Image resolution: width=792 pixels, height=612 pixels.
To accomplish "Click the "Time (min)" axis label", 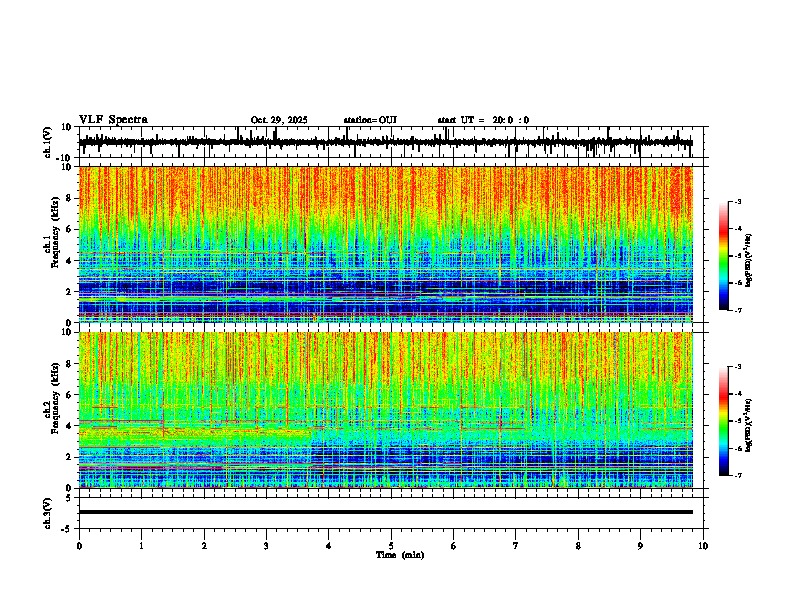I will 400,555.
